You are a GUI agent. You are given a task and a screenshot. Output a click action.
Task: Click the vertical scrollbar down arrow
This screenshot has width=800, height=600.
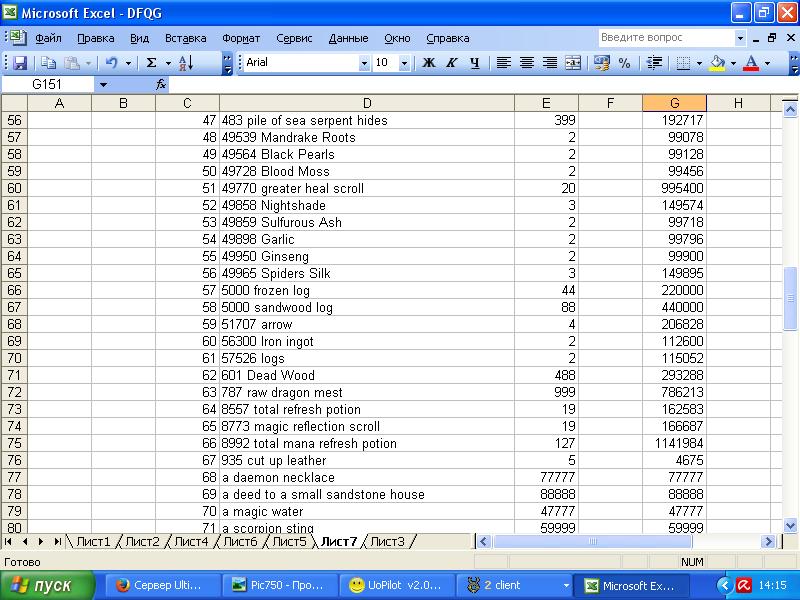pyautogui.click(x=790, y=525)
